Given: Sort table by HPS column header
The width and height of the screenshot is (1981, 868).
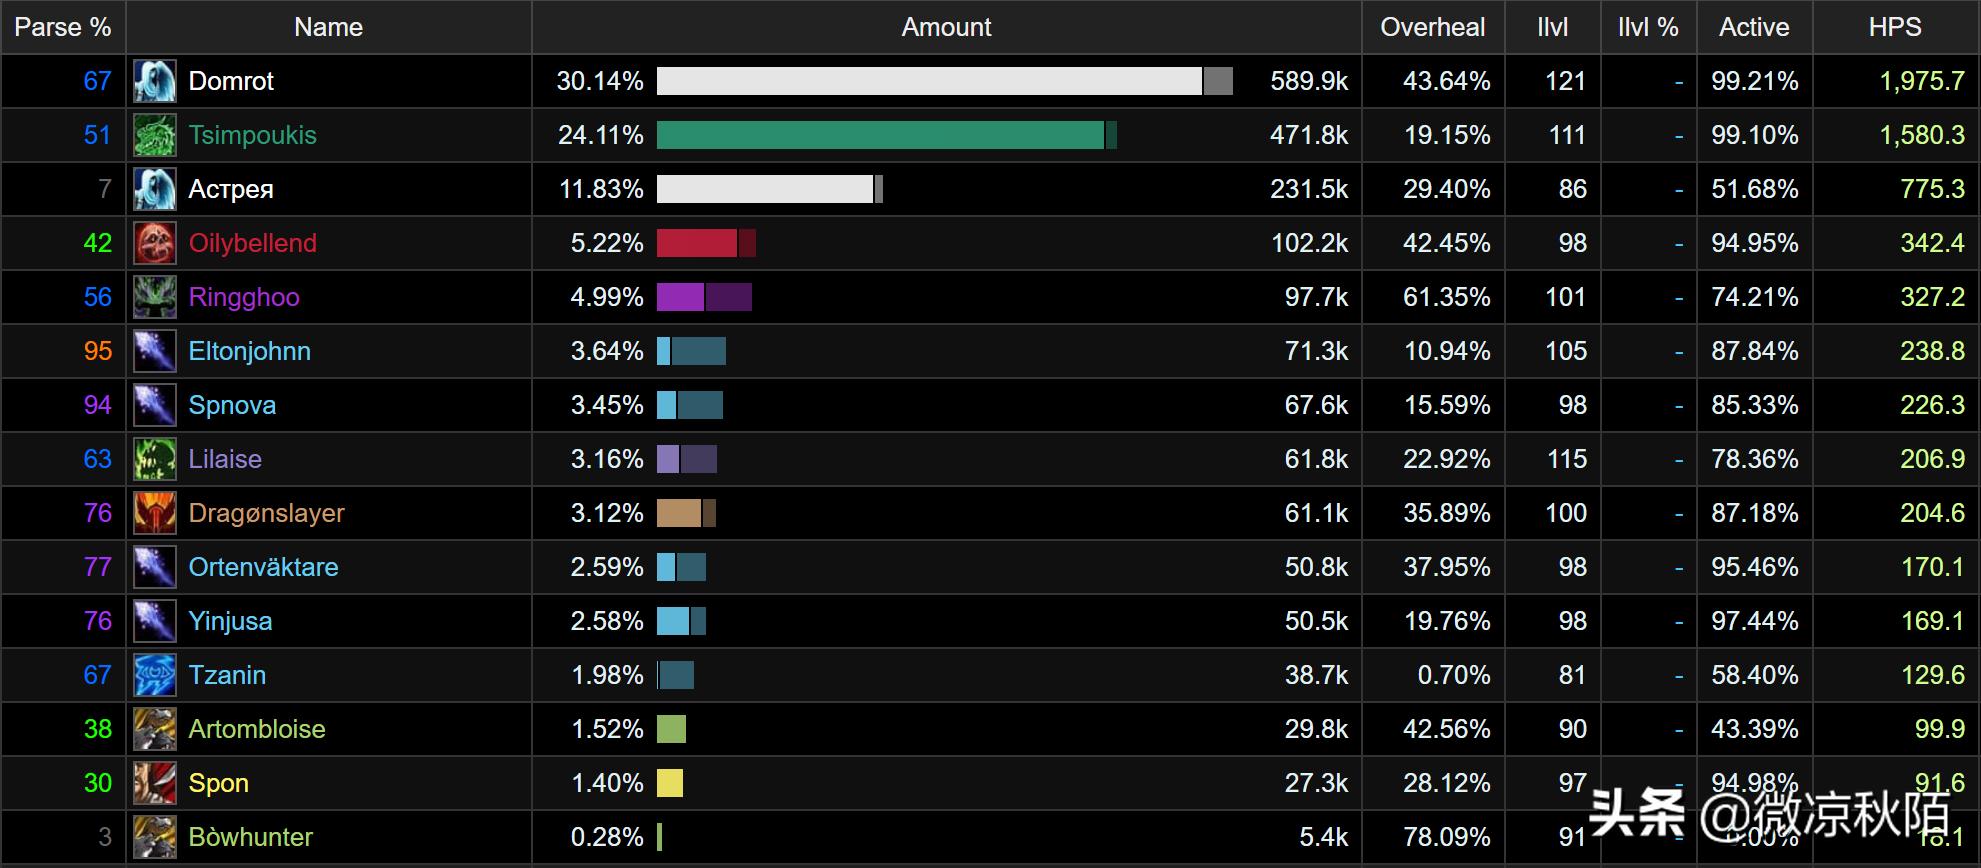Looking at the screenshot, I should [x=1894, y=27].
